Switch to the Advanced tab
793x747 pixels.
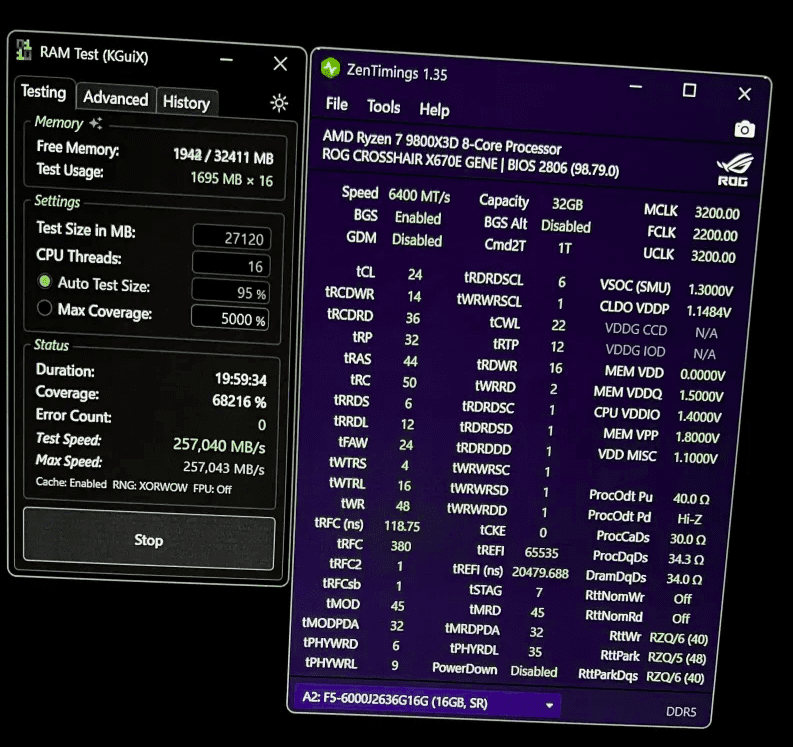(x=116, y=98)
